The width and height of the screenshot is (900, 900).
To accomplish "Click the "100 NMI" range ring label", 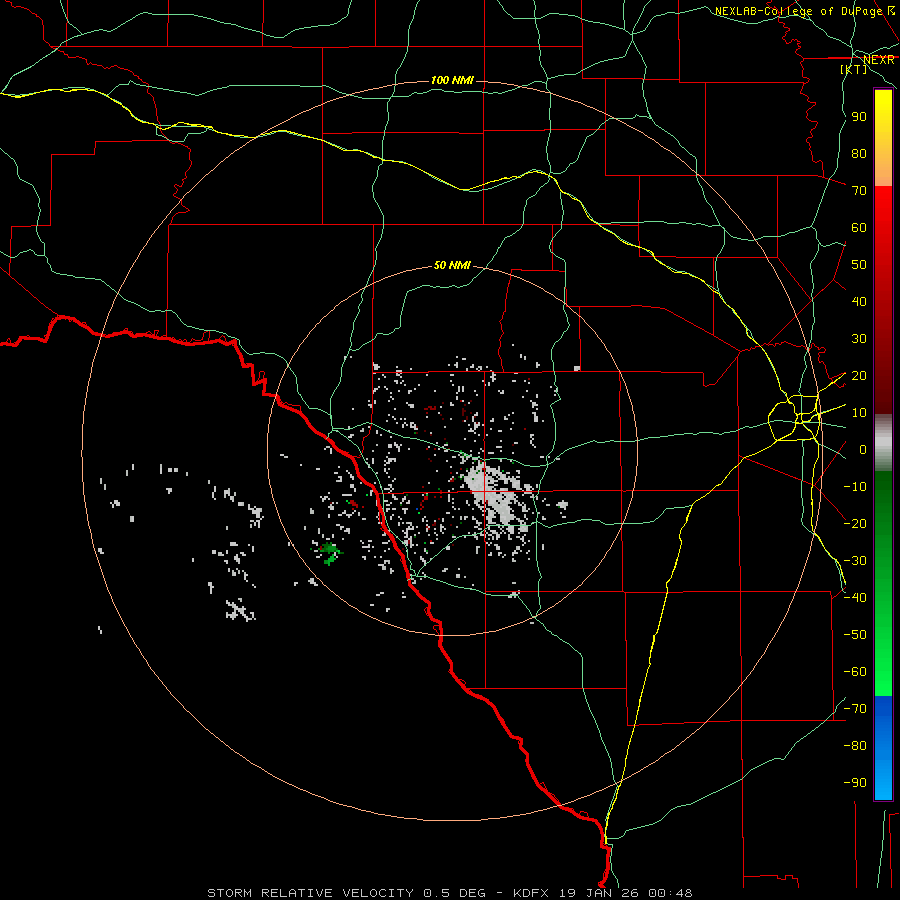I will click(x=452, y=80).
